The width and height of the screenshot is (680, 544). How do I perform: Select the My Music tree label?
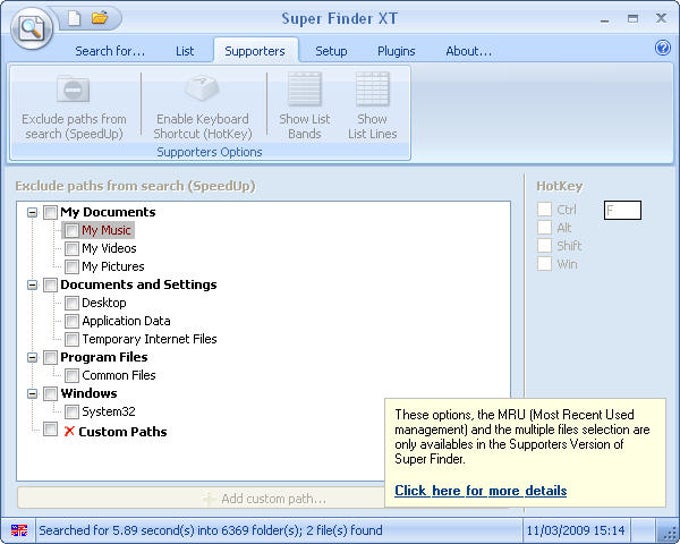click(106, 230)
